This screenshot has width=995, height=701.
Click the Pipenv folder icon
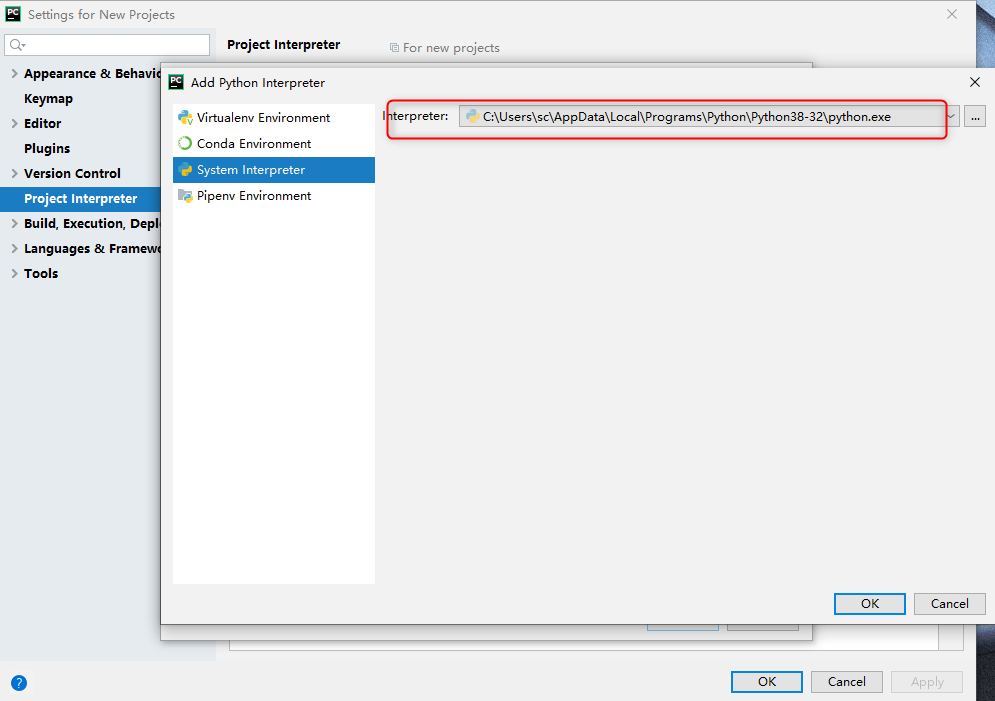coord(185,195)
